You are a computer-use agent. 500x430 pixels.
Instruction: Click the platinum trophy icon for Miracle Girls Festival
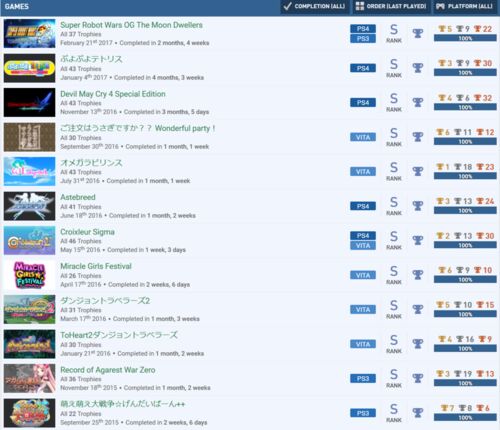pos(418,275)
